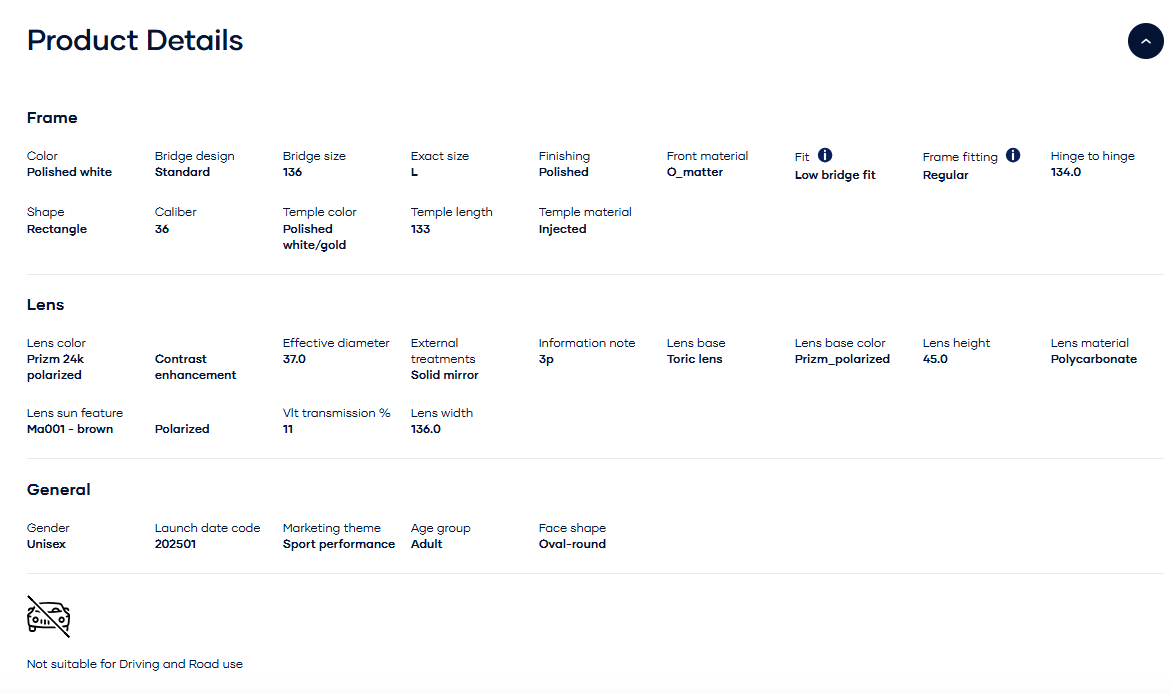Select the Toric lens base value
1170x693 pixels.
694,359
